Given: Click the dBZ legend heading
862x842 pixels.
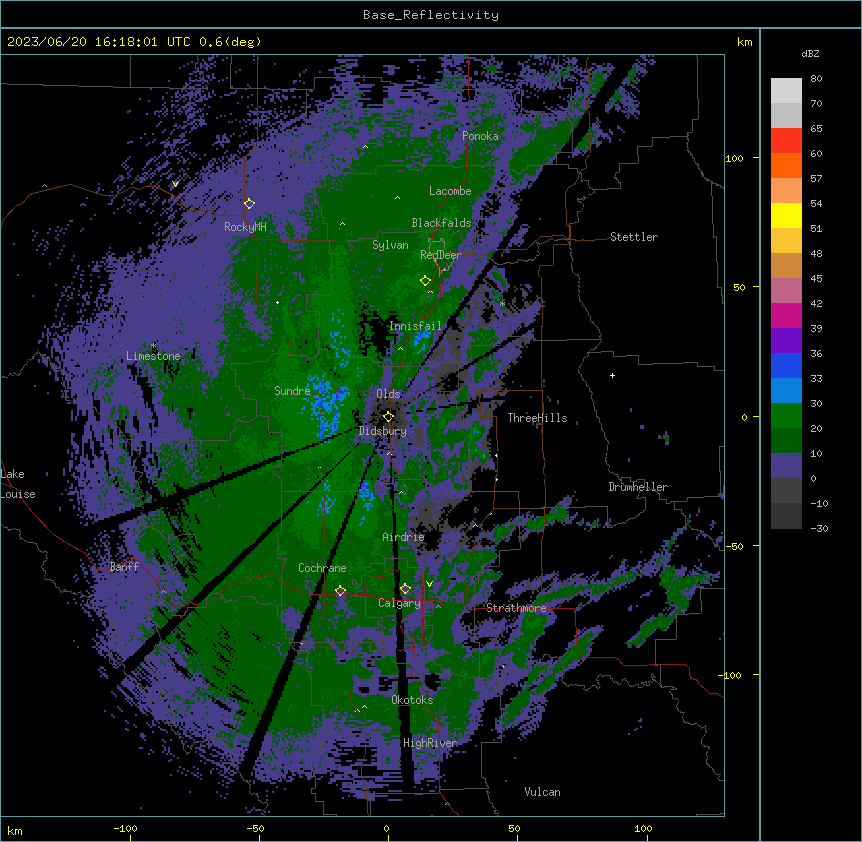Looking at the screenshot, I should (x=810, y=54).
